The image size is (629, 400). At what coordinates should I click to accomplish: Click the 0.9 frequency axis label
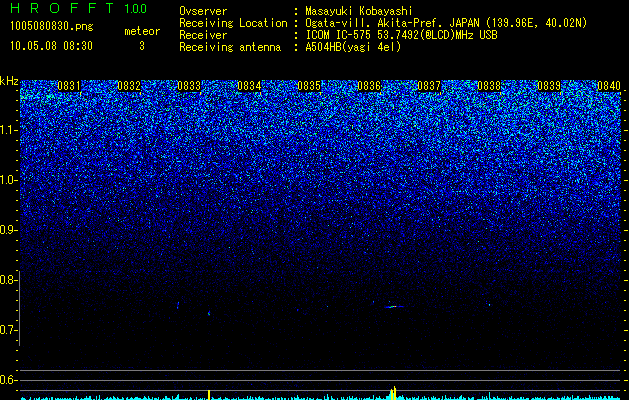pos(9,230)
